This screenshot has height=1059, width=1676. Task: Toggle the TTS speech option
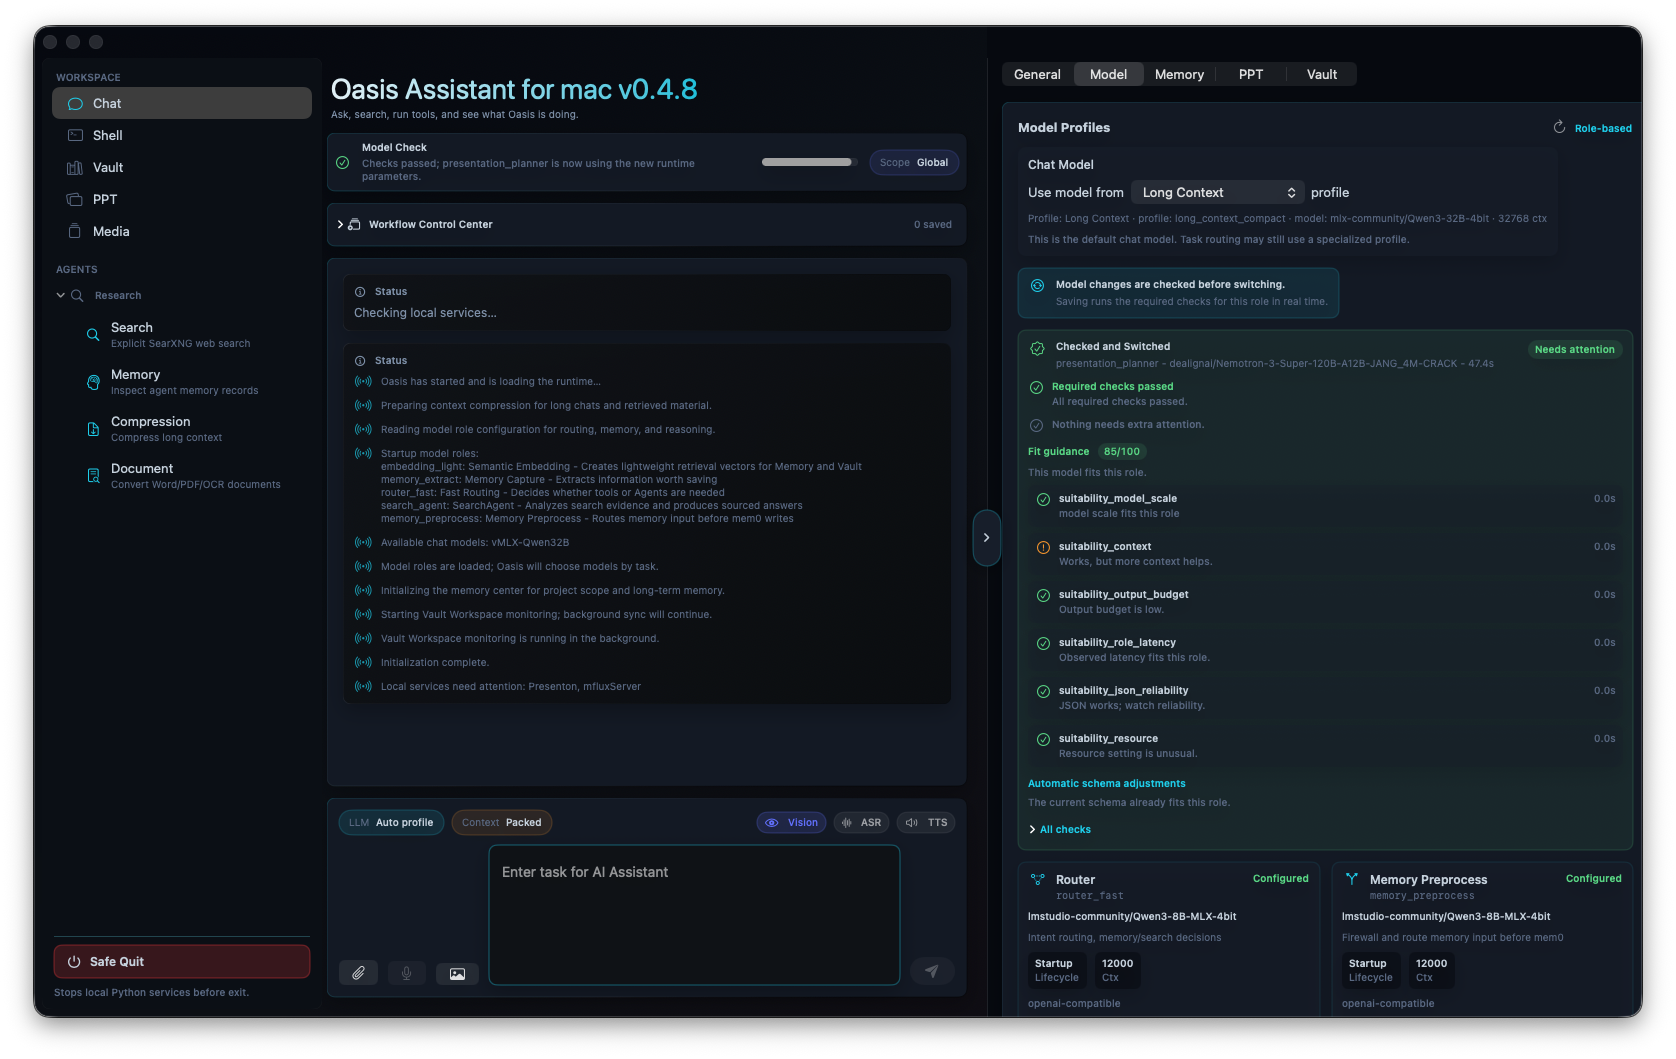926,823
